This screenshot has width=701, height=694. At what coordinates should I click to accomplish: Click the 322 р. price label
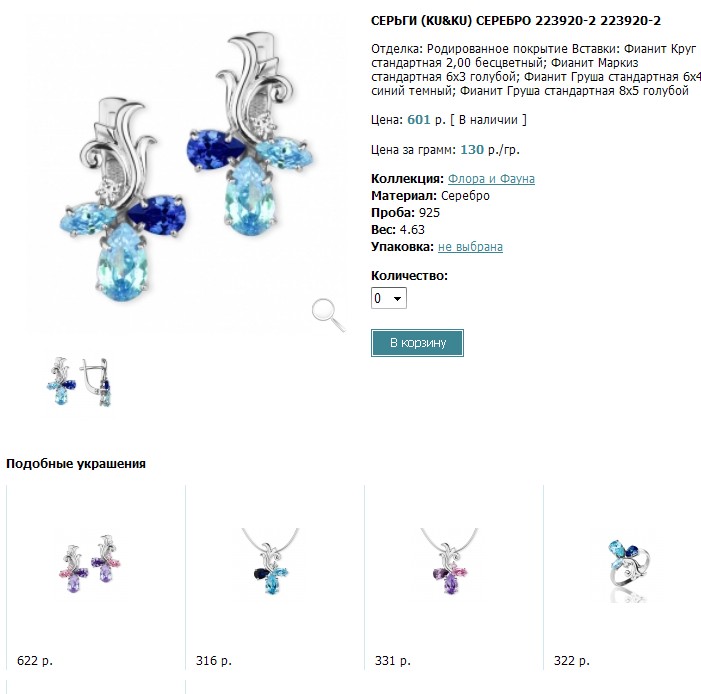click(572, 661)
